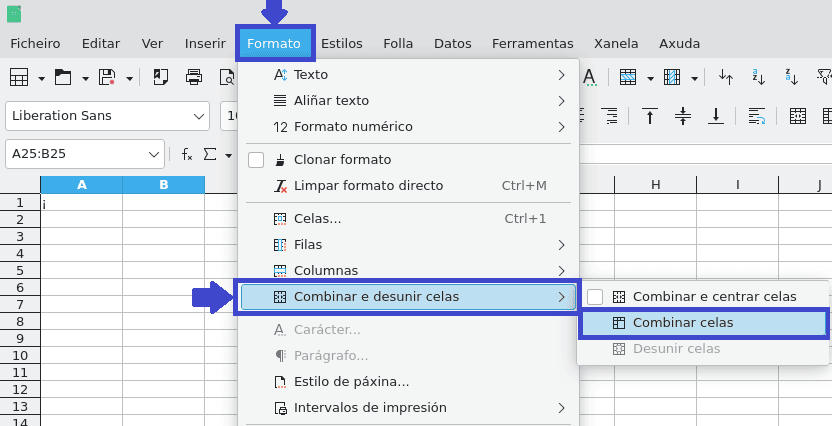Screen dimensions: 832x426
Task: Open the Estilos menu
Action: point(342,44)
